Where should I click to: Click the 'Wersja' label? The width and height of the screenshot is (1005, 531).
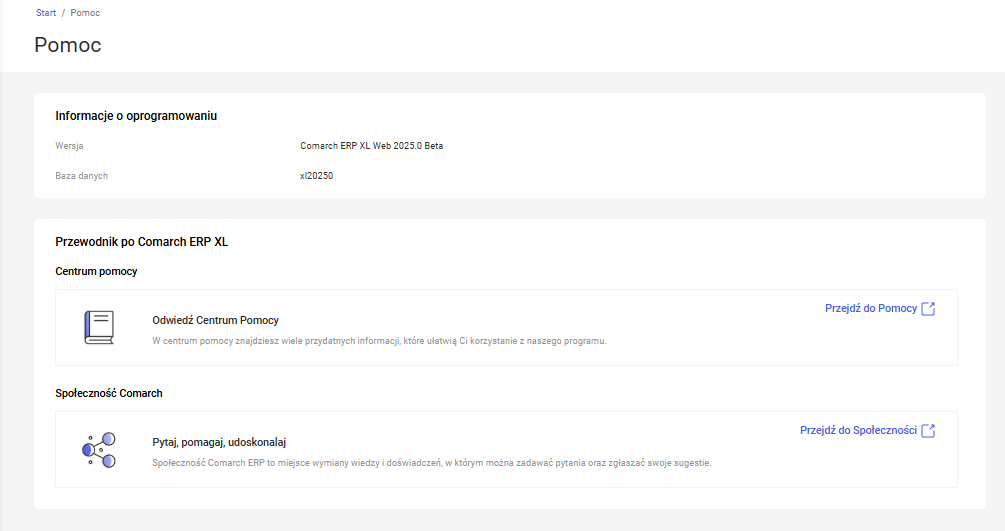click(x=69, y=146)
